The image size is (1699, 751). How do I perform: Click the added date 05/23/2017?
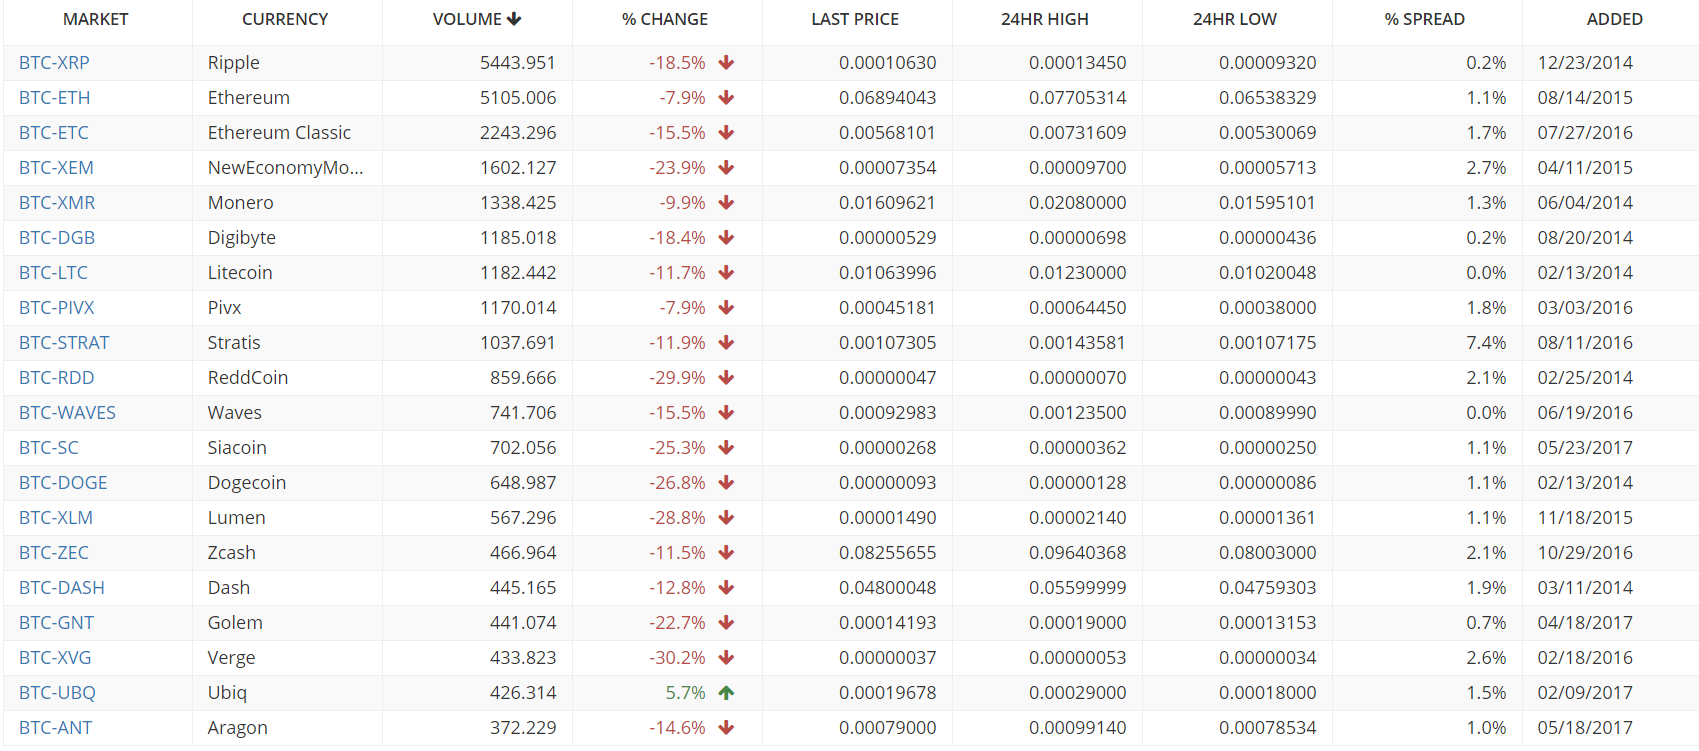pyautogui.click(x=1585, y=448)
